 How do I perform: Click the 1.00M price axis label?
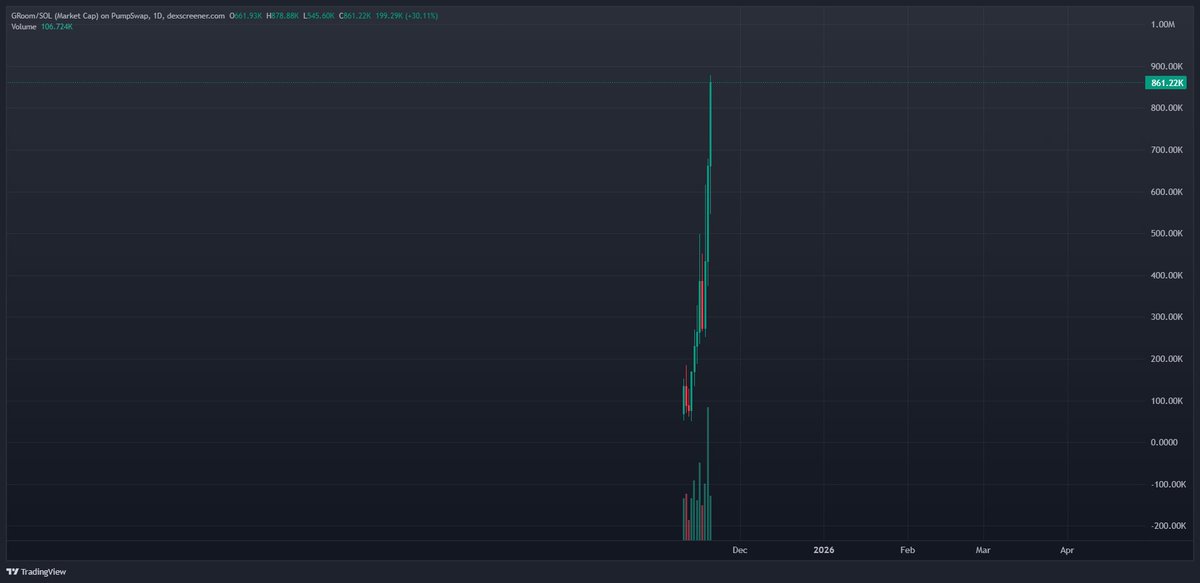(1163, 24)
